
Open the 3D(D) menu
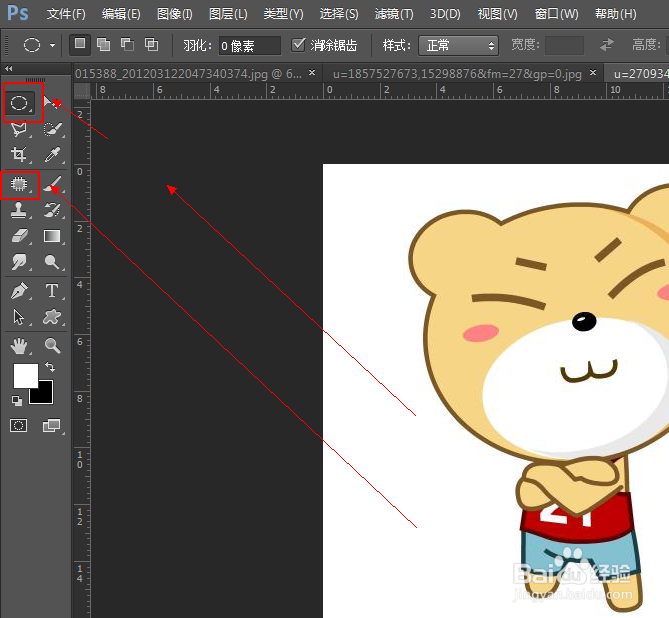(445, 14)
